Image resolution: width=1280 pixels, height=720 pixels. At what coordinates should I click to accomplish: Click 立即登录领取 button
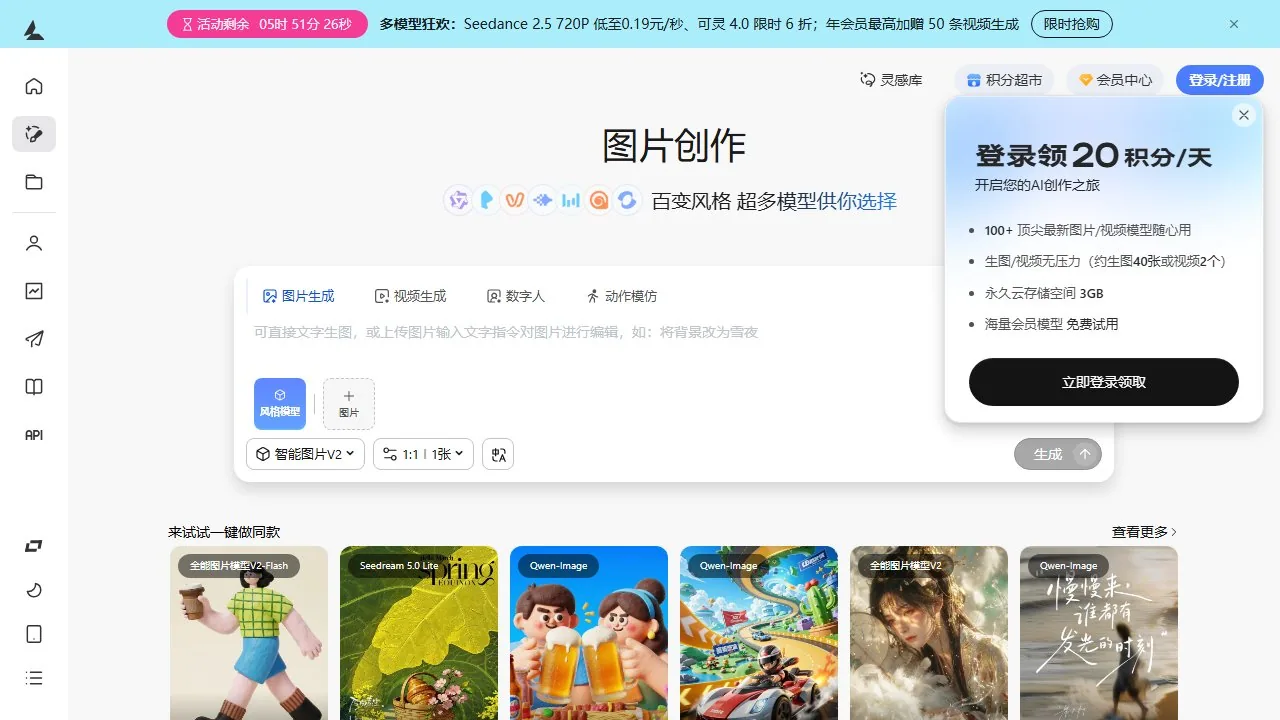click(x=1104, y=382)
